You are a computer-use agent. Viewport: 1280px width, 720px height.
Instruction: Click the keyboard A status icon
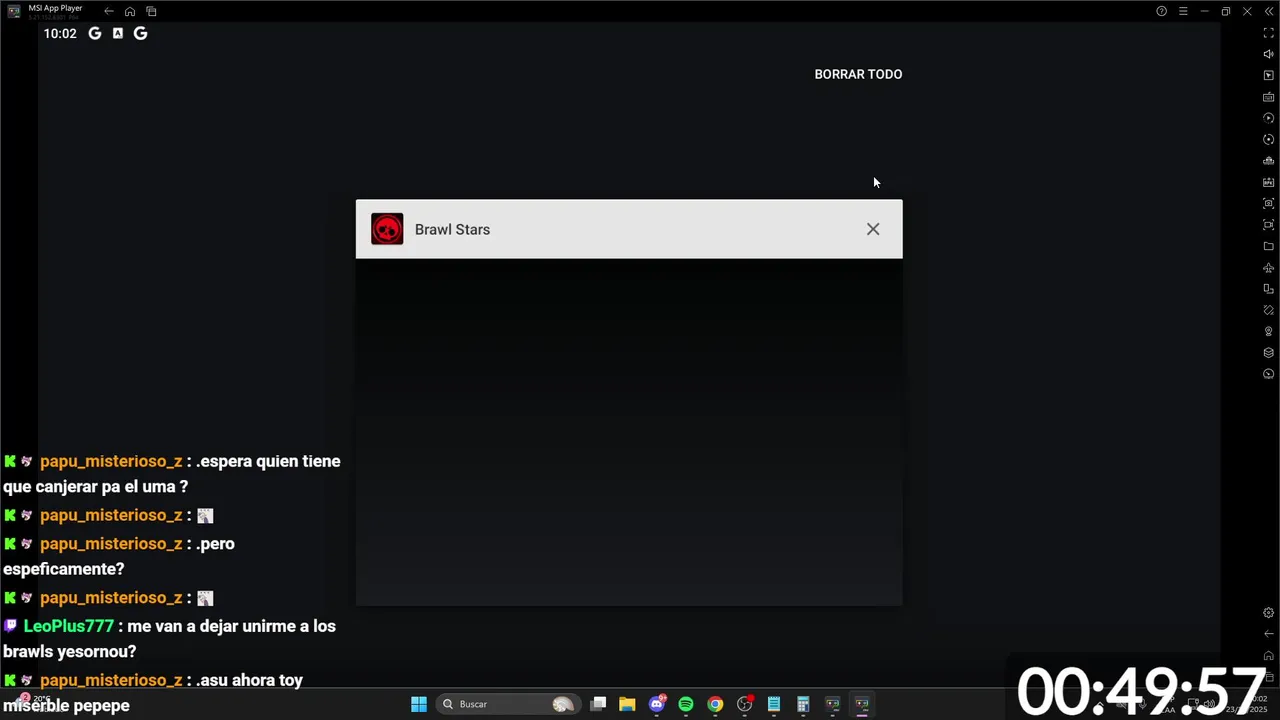[x=118, y=33]
